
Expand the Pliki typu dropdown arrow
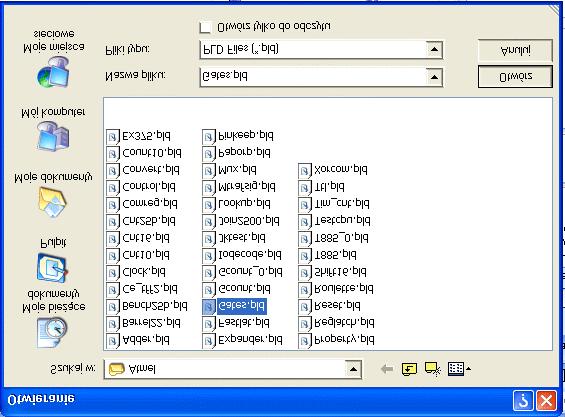coord(434,49)
